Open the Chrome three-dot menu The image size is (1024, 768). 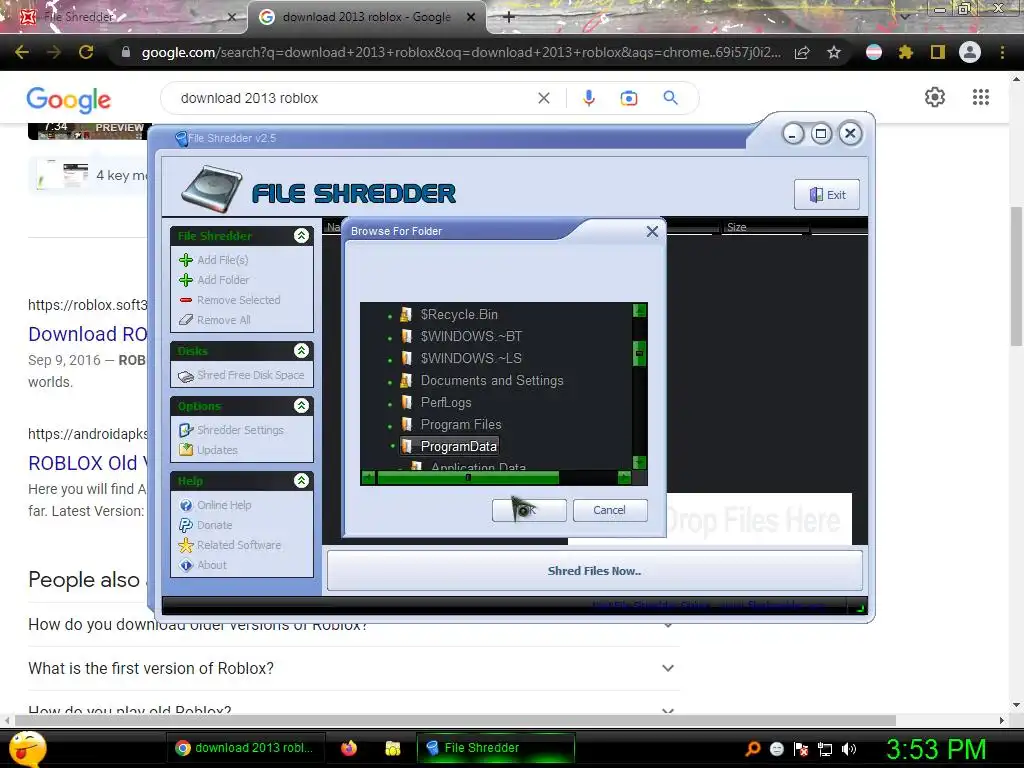(x=1002, y=52)
